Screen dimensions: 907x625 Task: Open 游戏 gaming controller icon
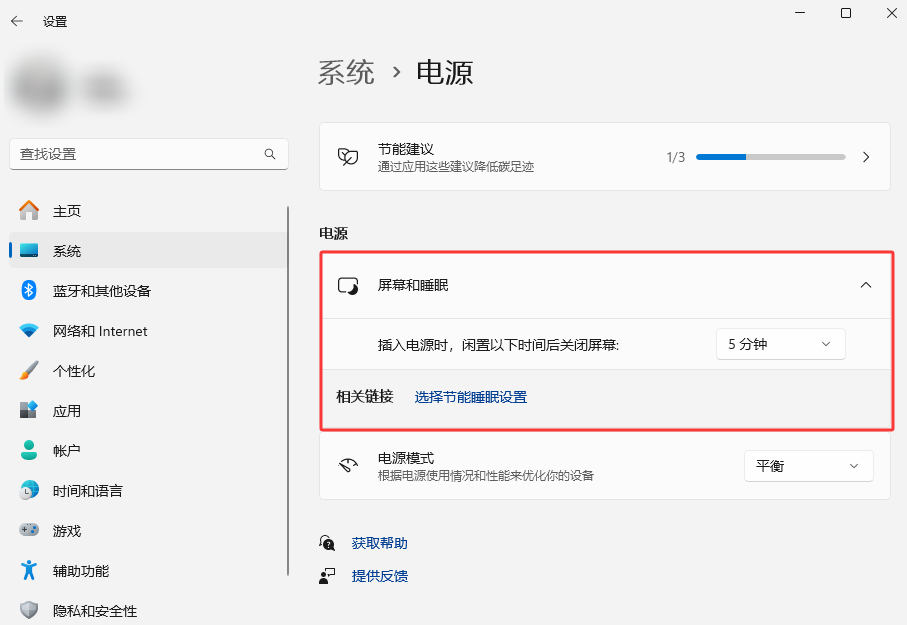[x=29, y=531]
